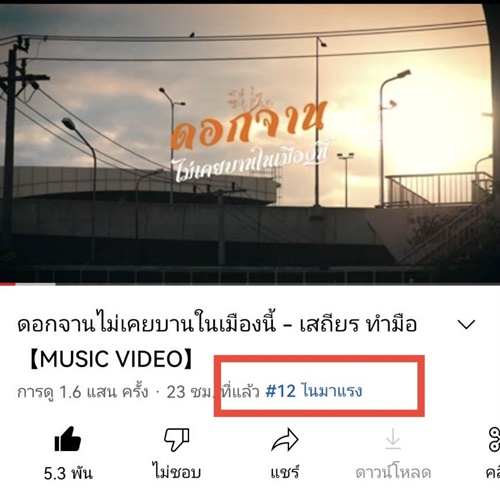Open the #12 trending link
500x490 pixels.
click(314, 391)
